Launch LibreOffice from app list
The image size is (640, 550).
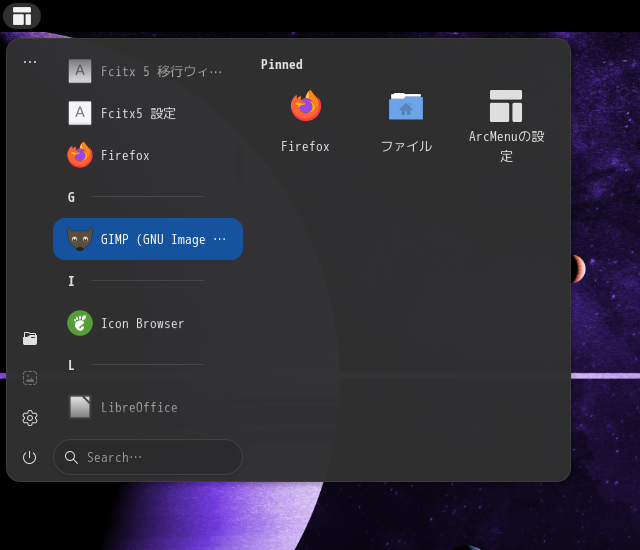point(148,407)
